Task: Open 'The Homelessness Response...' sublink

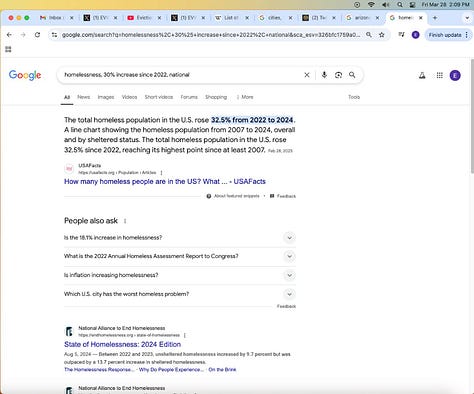Action: click(x=99, y=370)
